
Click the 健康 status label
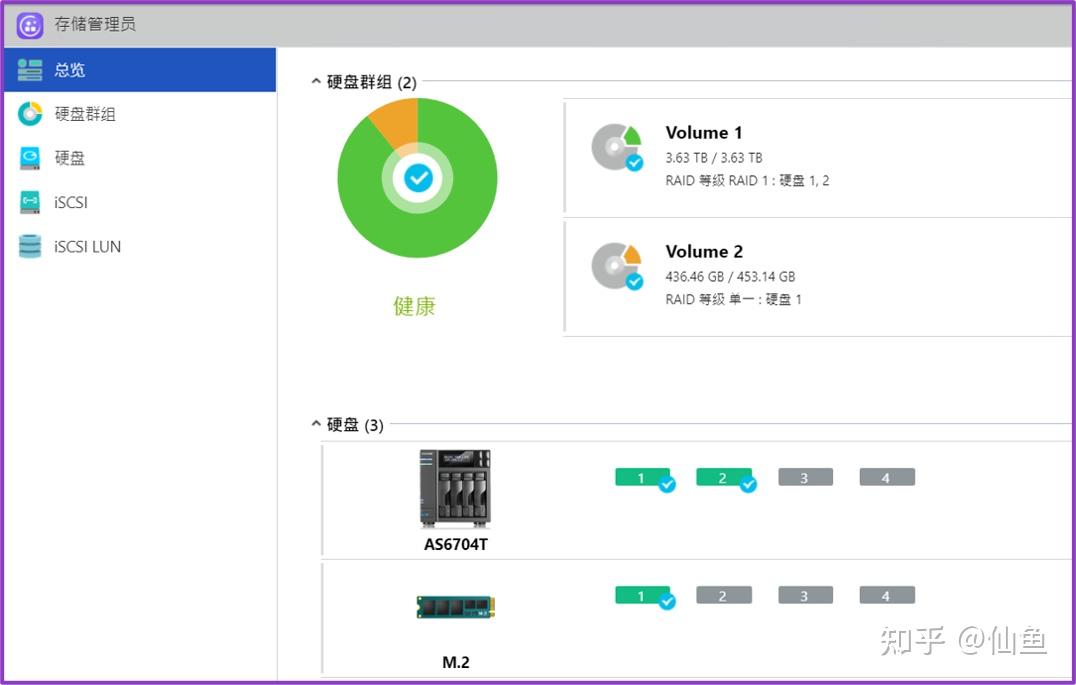click(x=415, y=307)
